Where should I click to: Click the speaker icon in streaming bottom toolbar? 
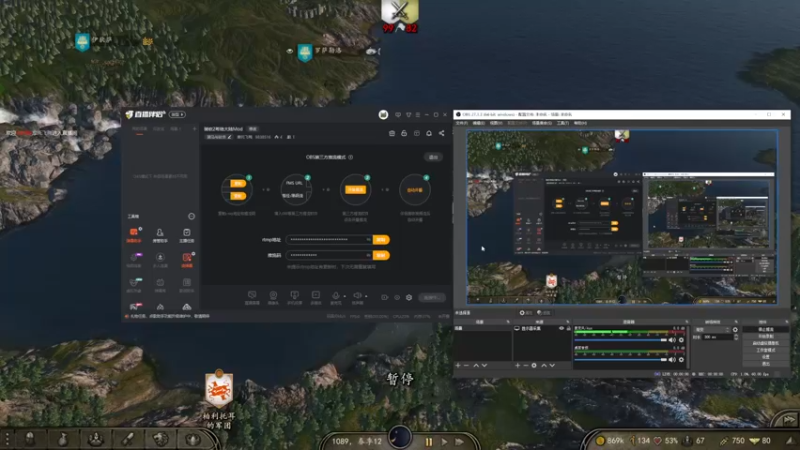[x=357, y=296]
